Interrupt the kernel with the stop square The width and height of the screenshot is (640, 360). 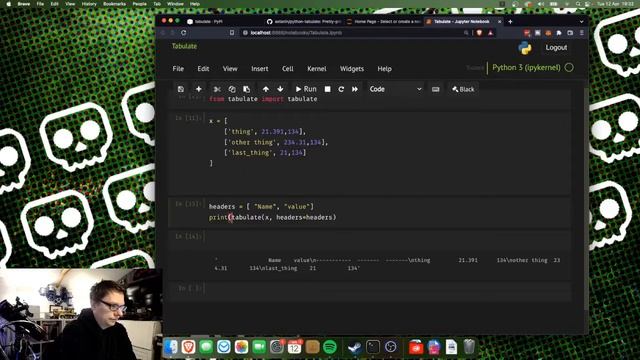pos(327,89)
